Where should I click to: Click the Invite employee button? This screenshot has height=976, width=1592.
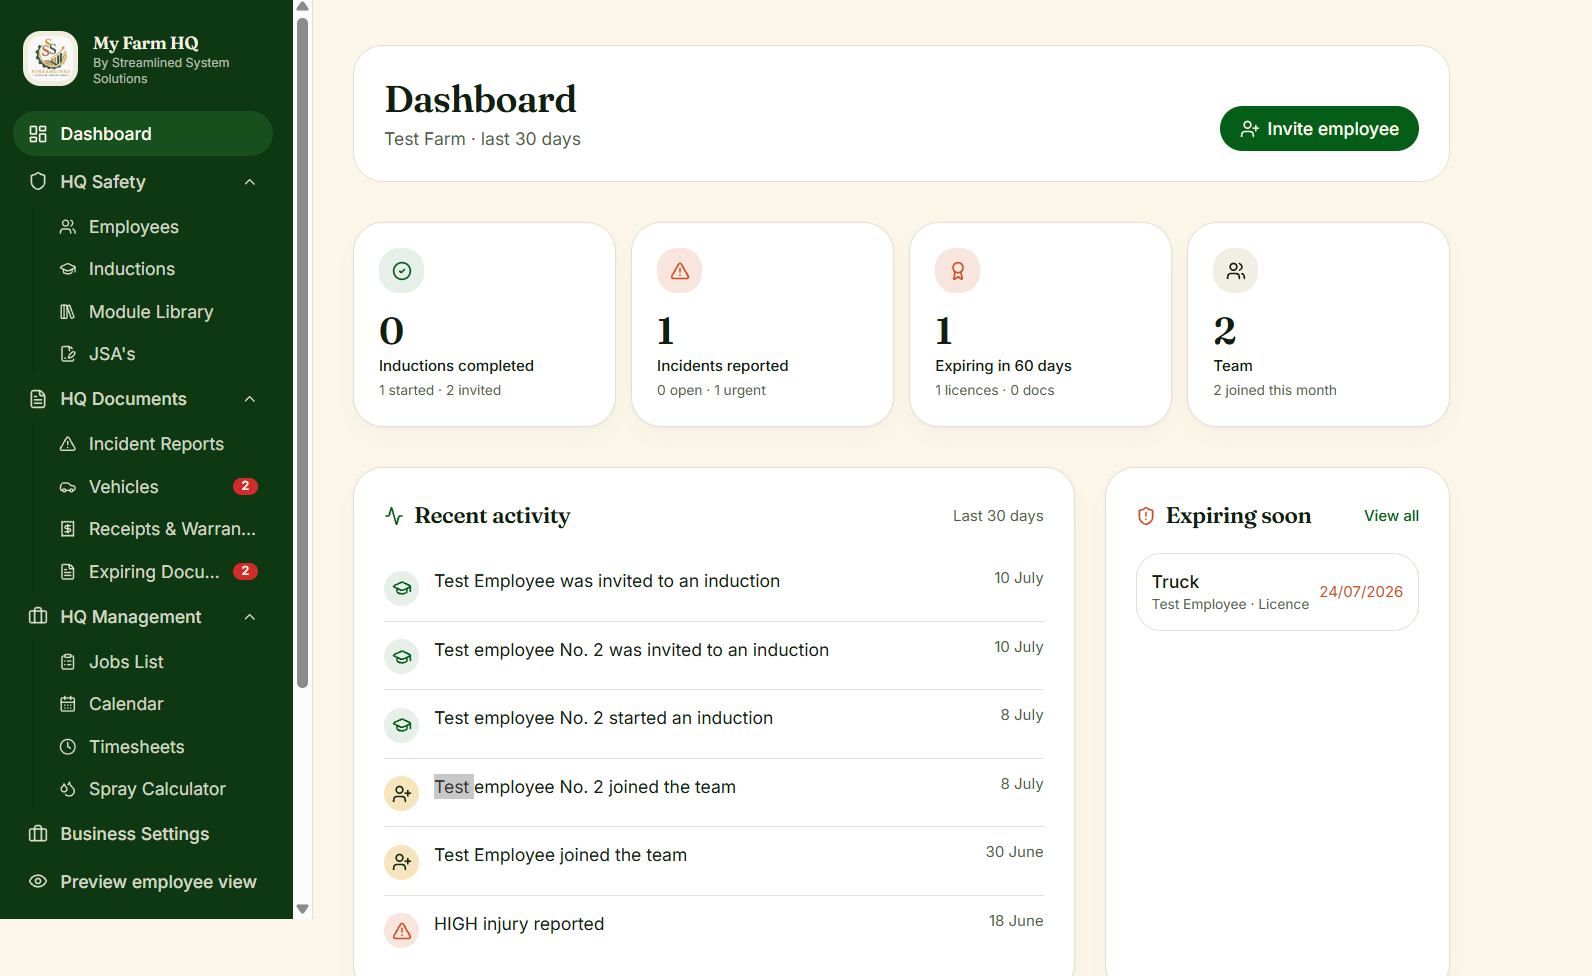tap(1319, 129)
